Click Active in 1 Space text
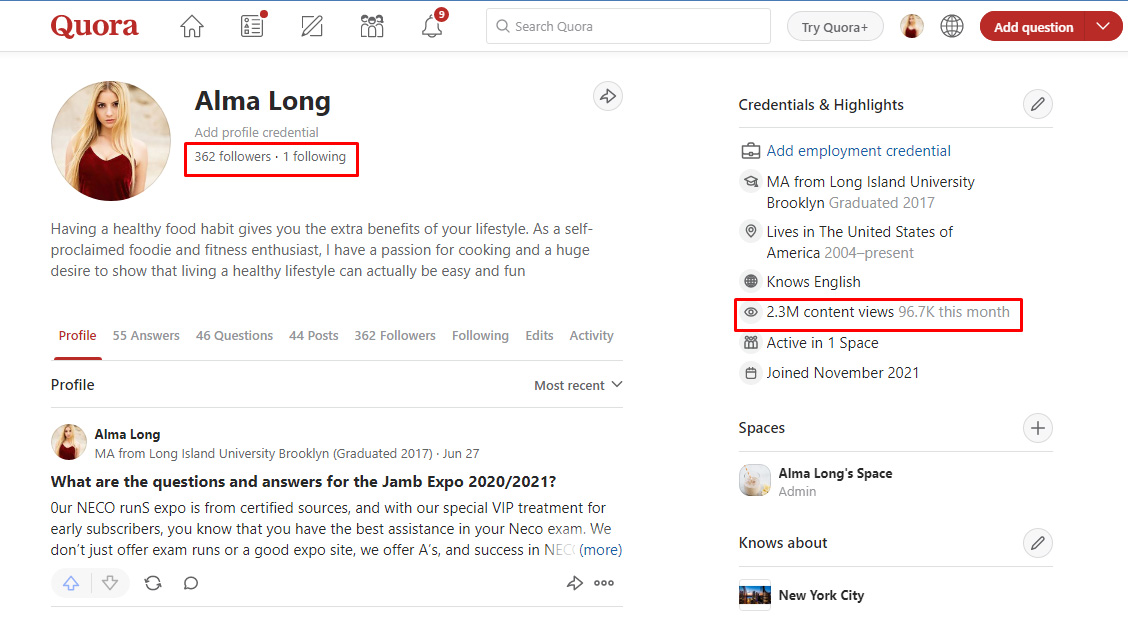The height and width of the screenshot is (617, 1128). (x=822, y=343)
